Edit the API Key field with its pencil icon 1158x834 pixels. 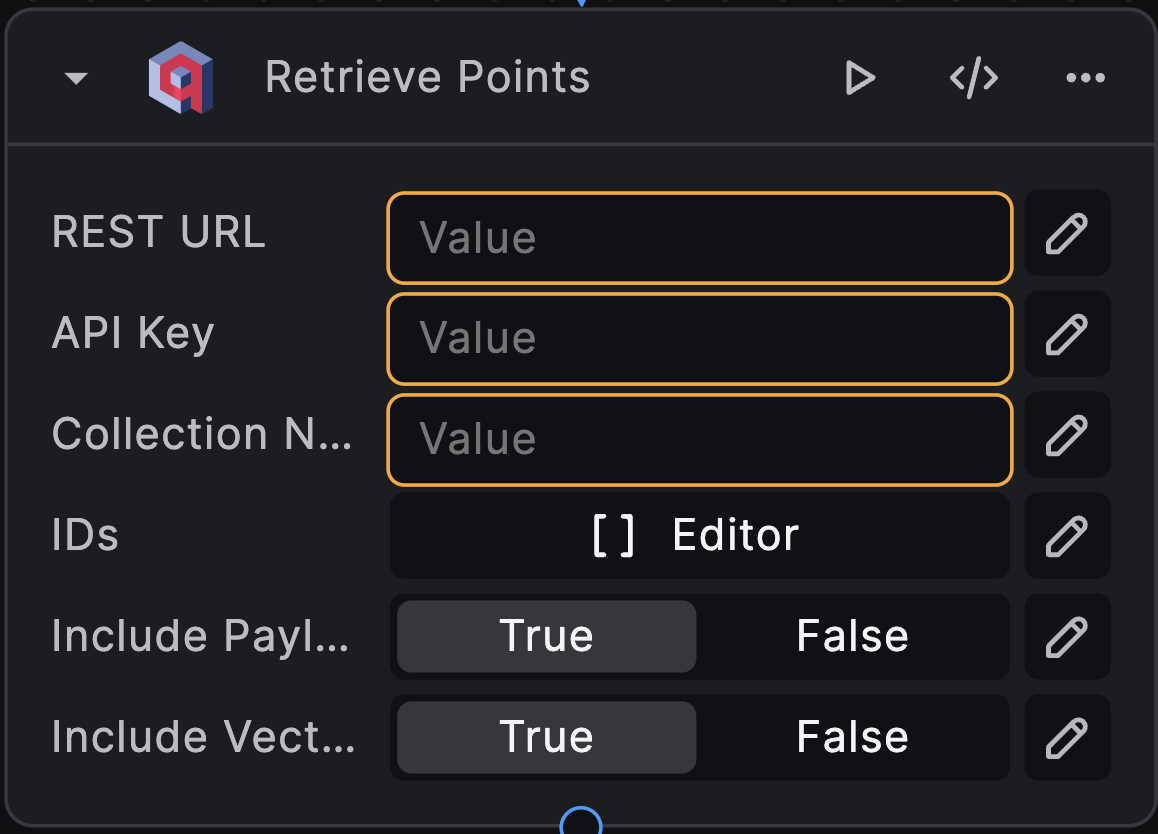[x=1066, y=334]
